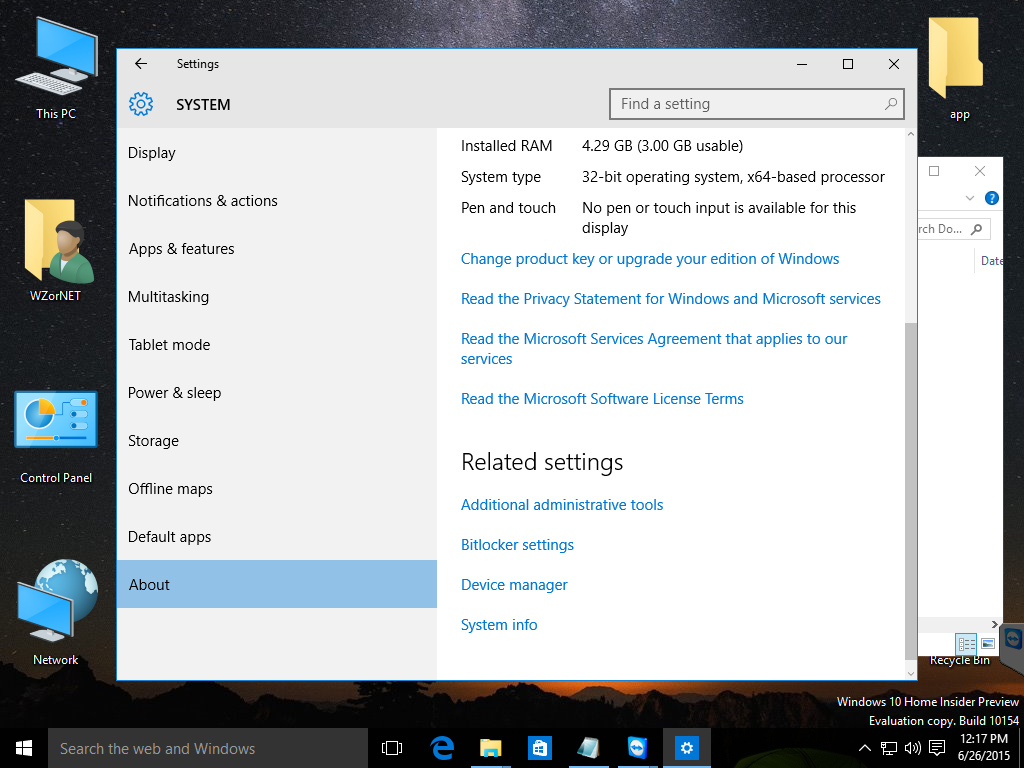Screen dimensions: 1024x768
Task: Click the SYSTEM gear icon
Action: click(x=141, y=104)
